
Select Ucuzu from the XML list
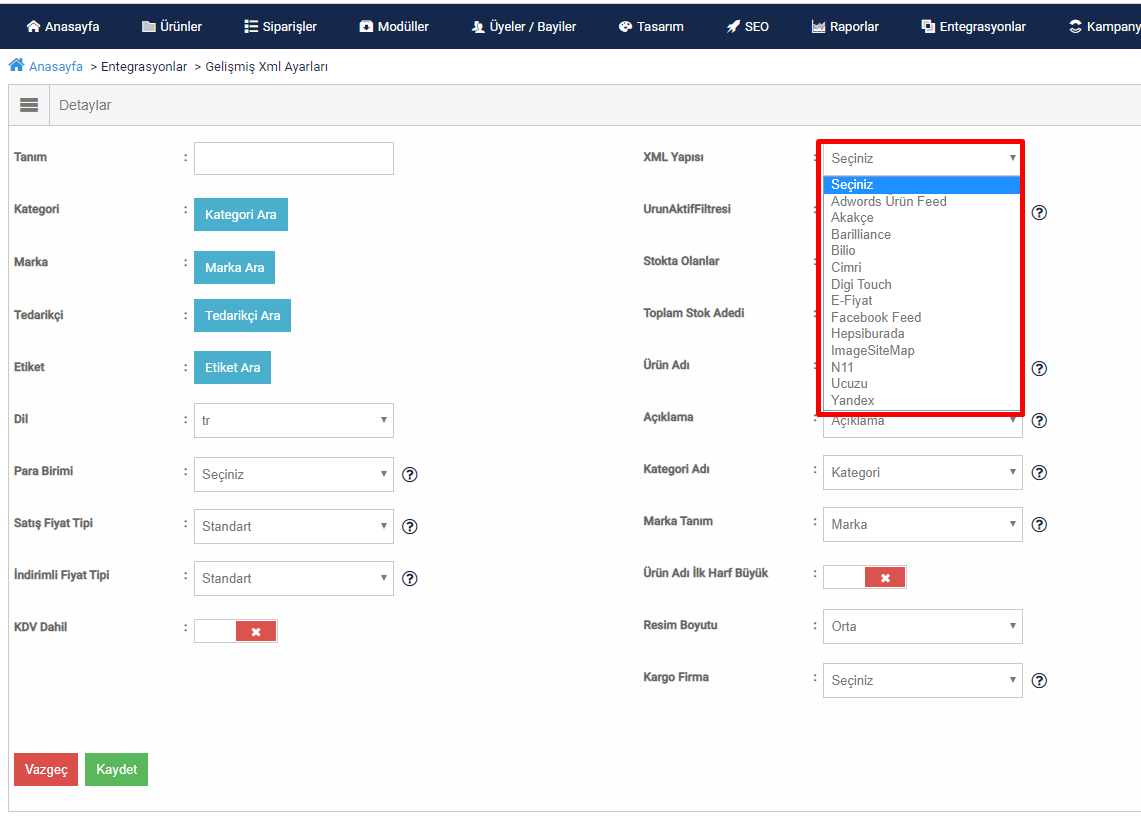click(x=921, y=384)
